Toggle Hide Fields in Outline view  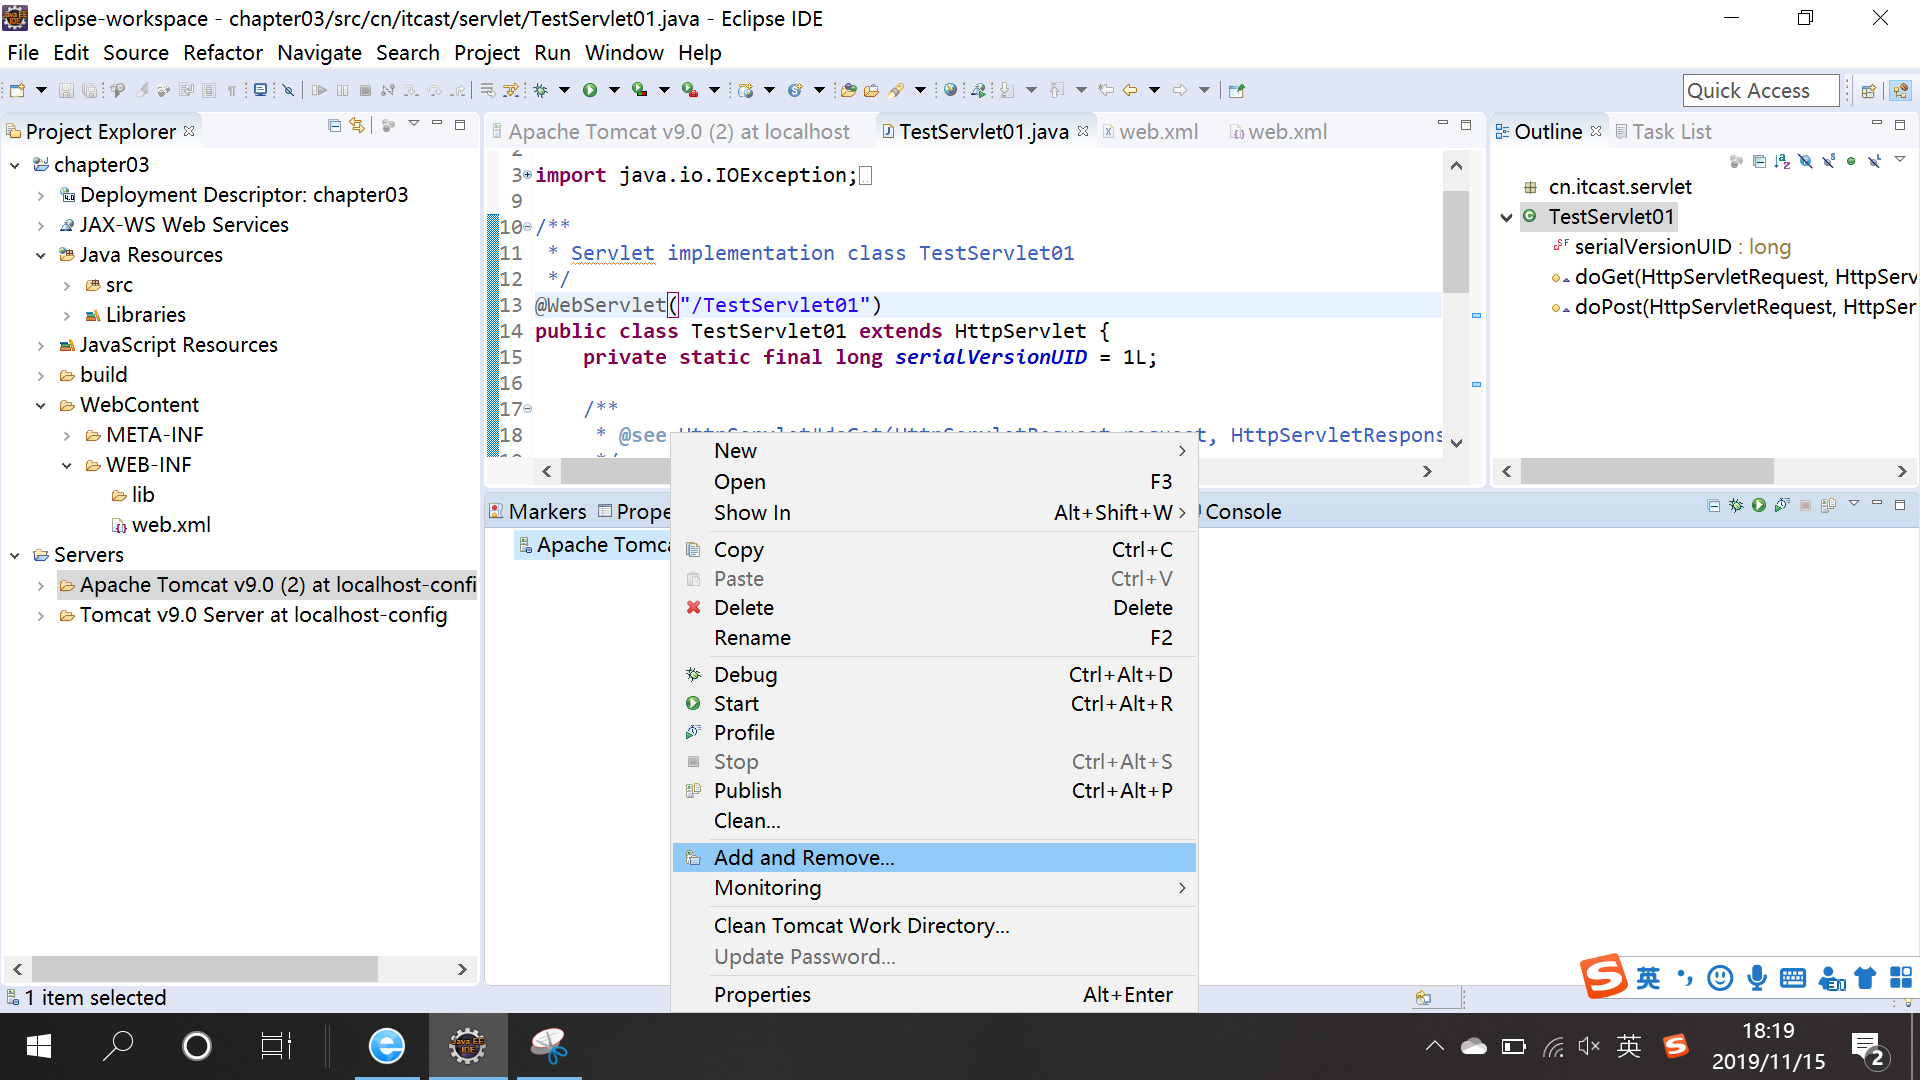pyautogui.click(x=1805, y=161)
